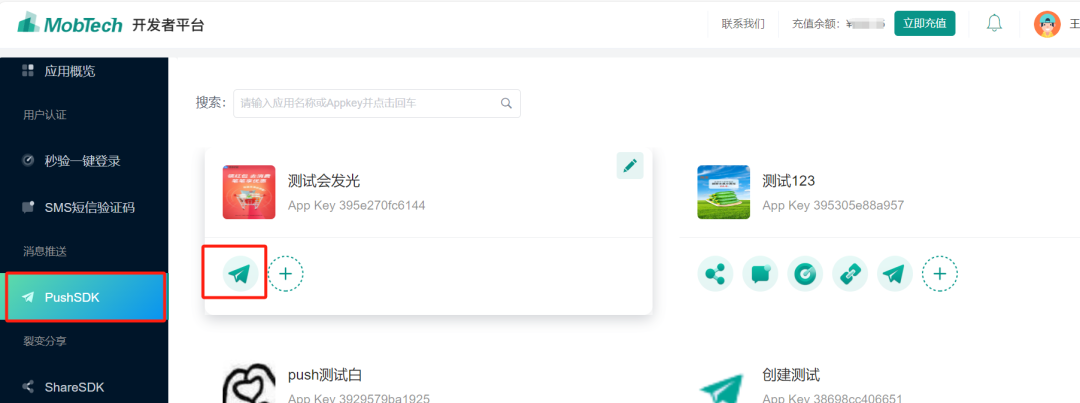The width and height of the screenshot is (1080, 403).
Task: Open SMS短信验证码 in the sidebar
Action: click(x=78, y=207)
